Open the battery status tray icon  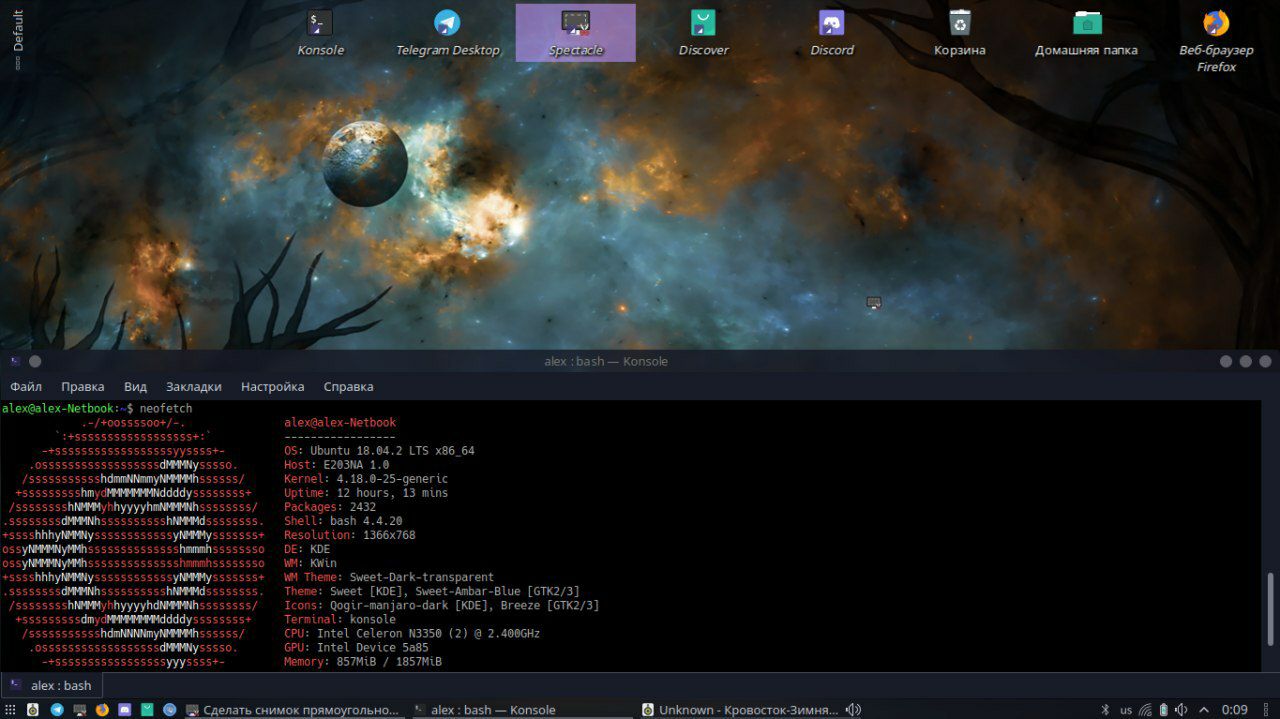click(1163, 710)
